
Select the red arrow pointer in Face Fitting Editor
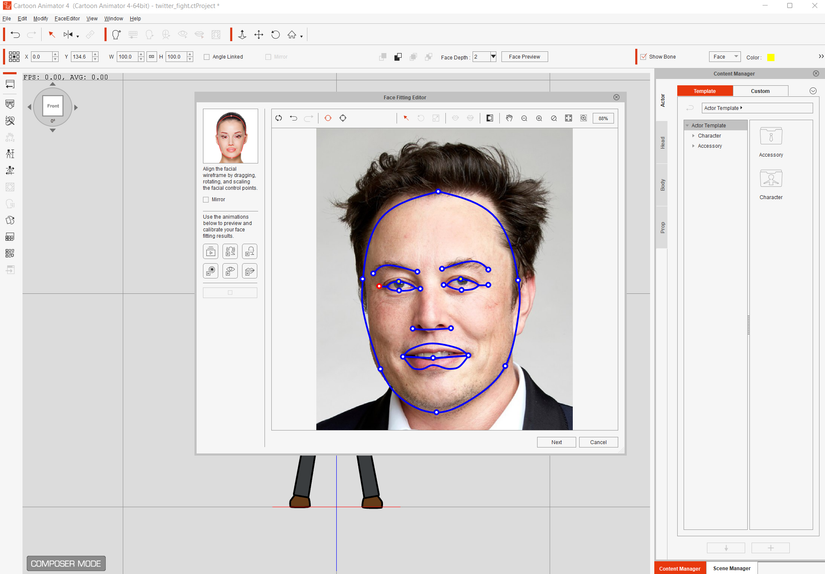click(x=406, y=118)
